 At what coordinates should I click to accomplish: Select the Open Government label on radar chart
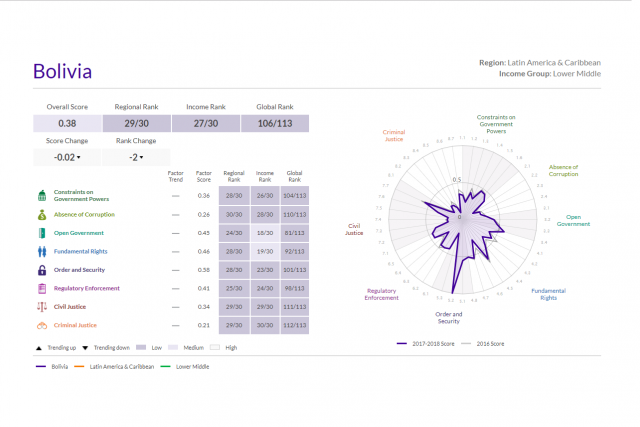coord(573,220)
